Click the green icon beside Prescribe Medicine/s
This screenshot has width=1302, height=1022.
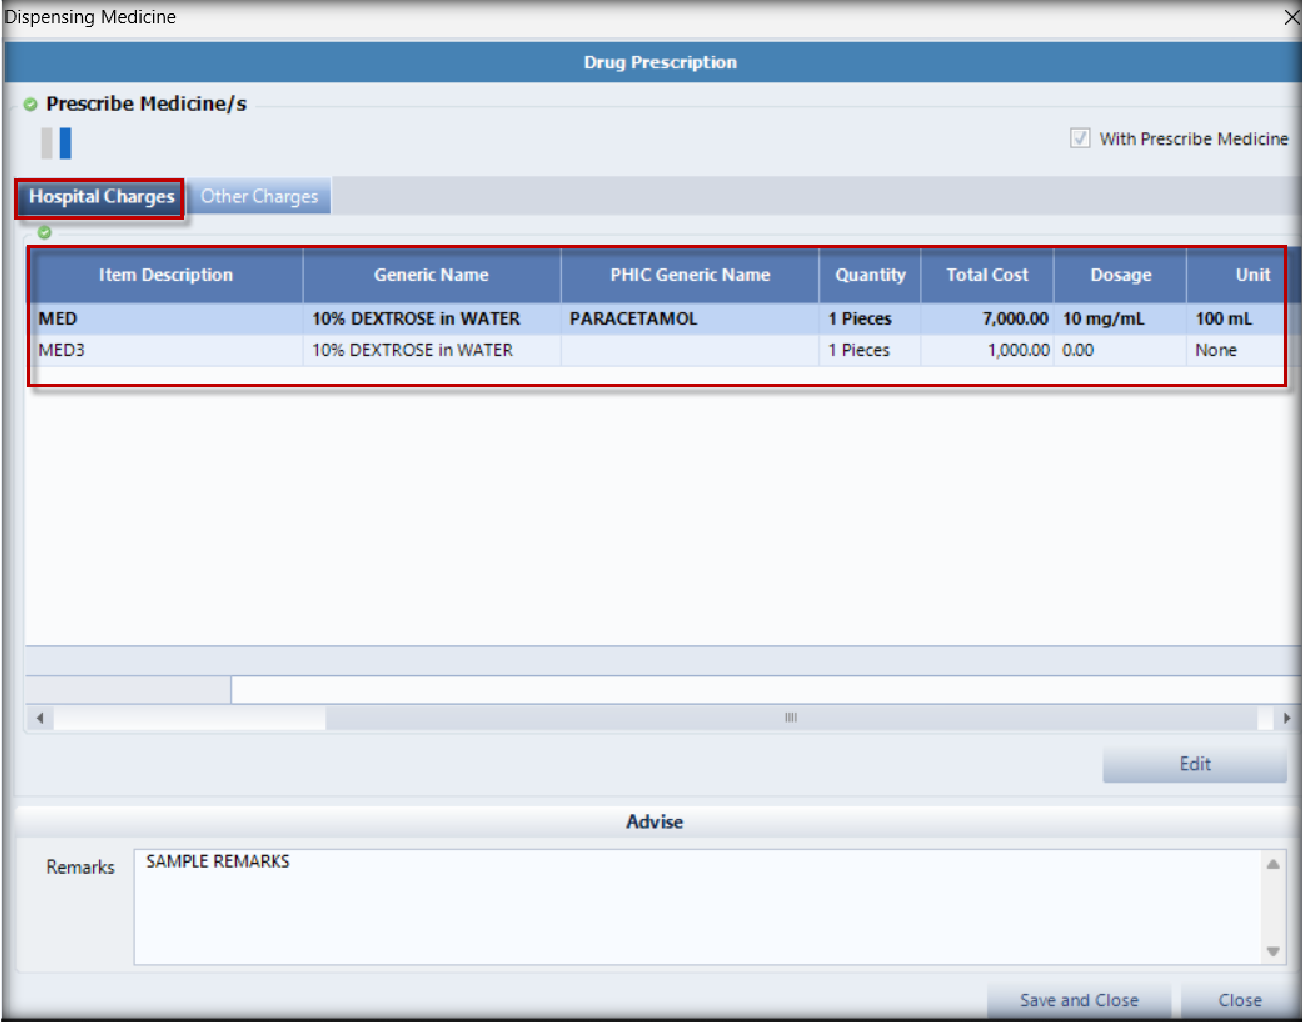click(30, 104)
